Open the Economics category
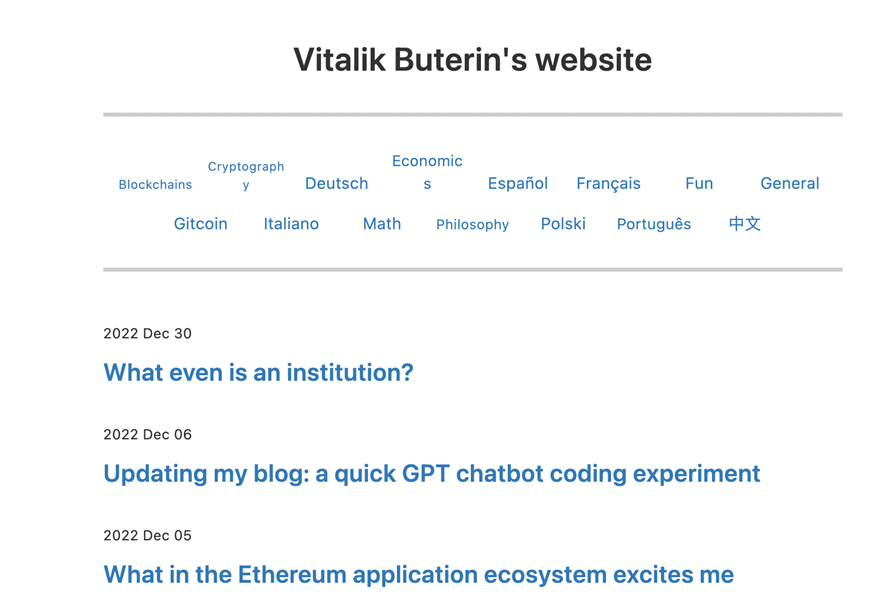The image size is (886, 606). (427, 172)
